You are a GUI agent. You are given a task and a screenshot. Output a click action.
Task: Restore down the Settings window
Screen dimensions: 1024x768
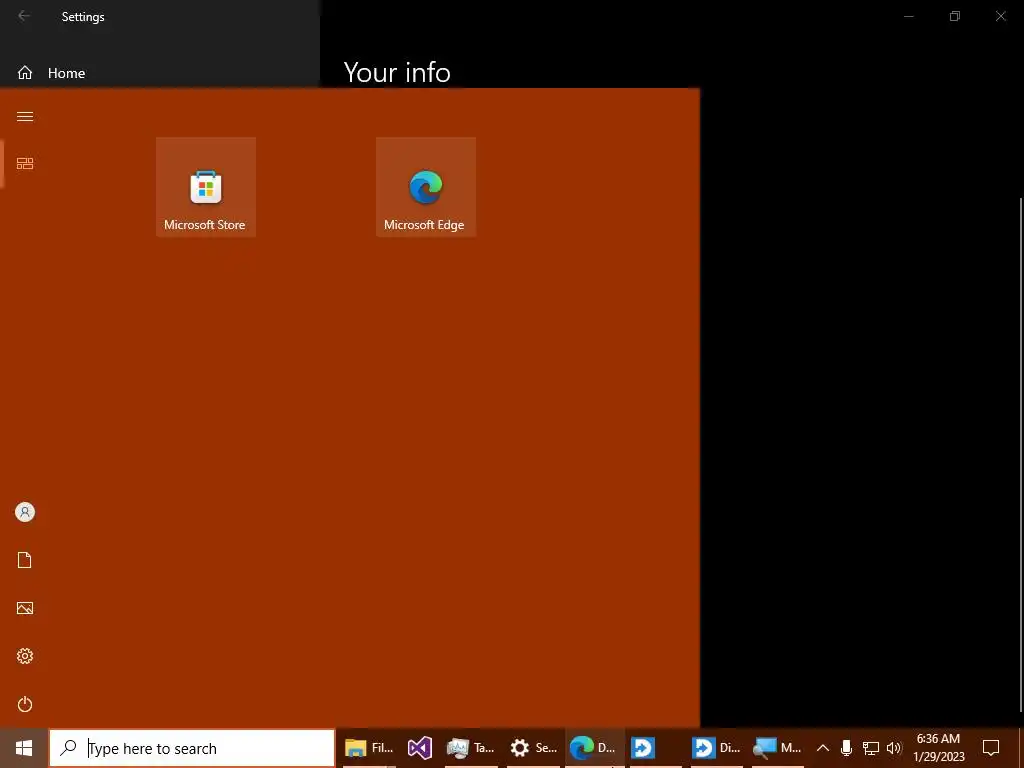pyautogui.click(x=955, y=16)
